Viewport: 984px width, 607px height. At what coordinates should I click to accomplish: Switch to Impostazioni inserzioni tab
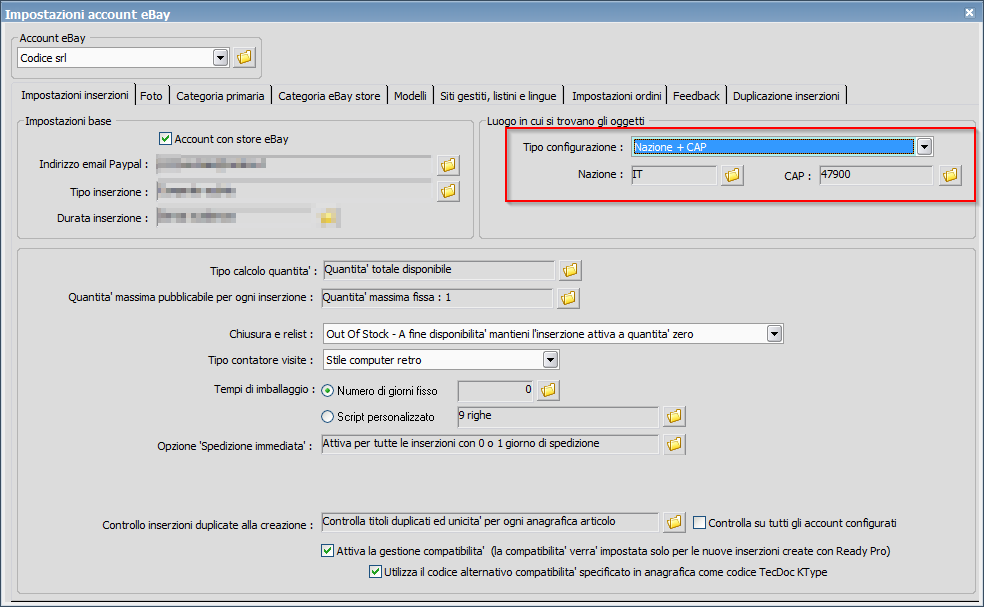(x=75, y=95)
